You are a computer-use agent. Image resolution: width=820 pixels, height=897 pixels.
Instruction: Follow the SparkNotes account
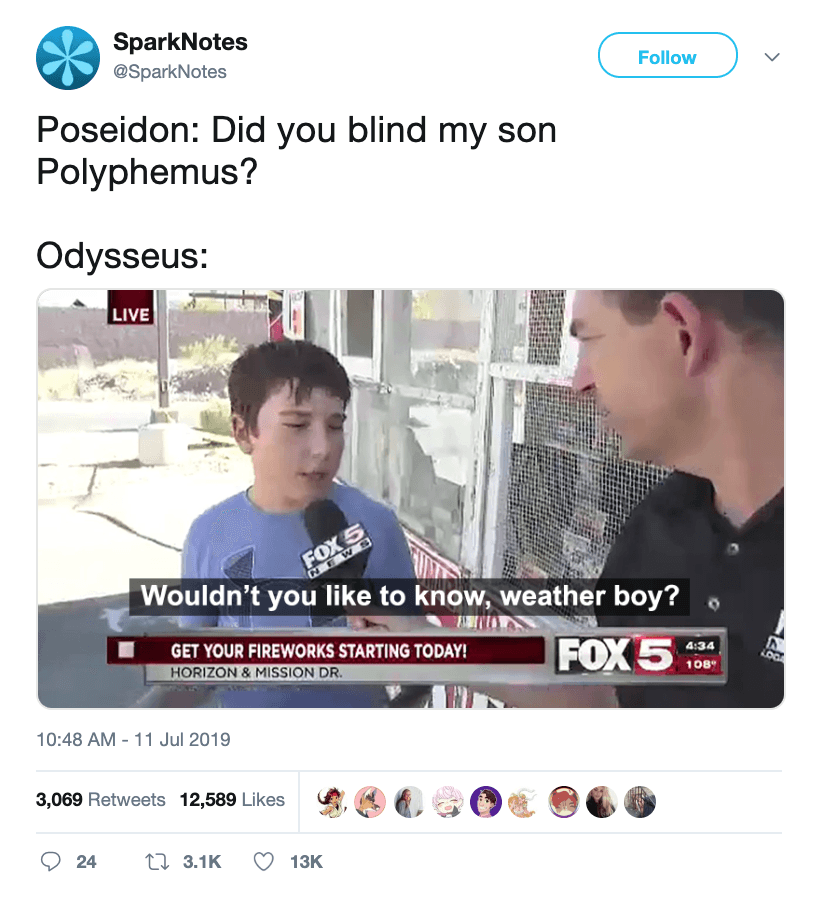667,55
